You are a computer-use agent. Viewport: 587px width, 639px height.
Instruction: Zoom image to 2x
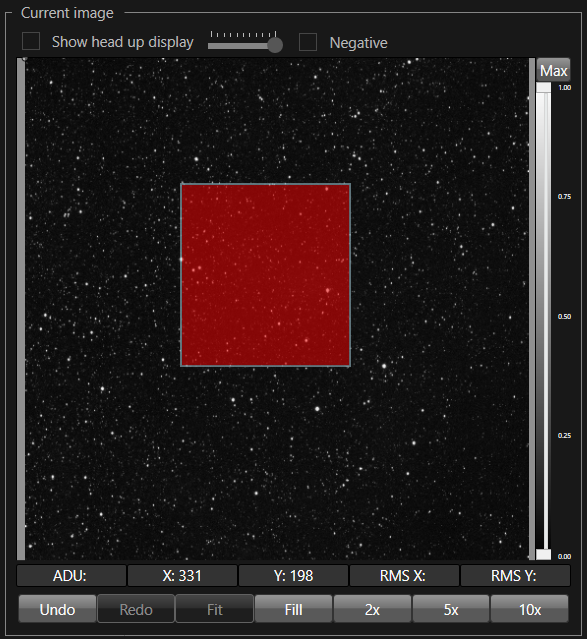tap(372, 609)
